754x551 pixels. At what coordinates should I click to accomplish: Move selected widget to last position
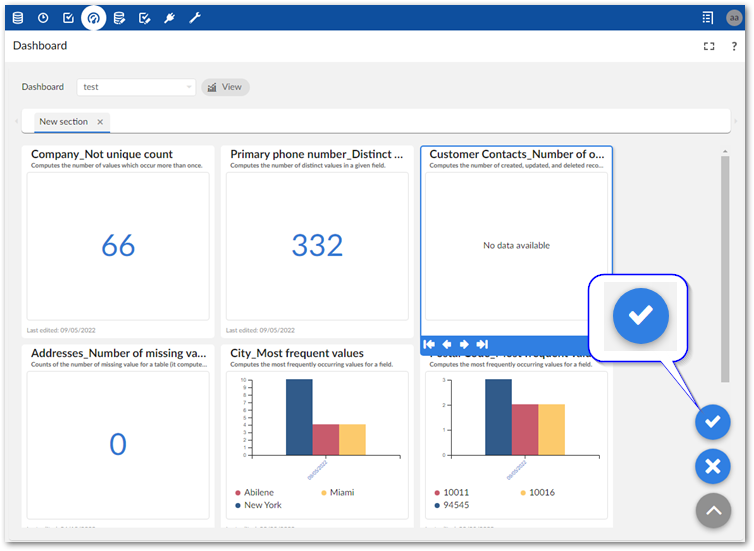tap(482, 344)
